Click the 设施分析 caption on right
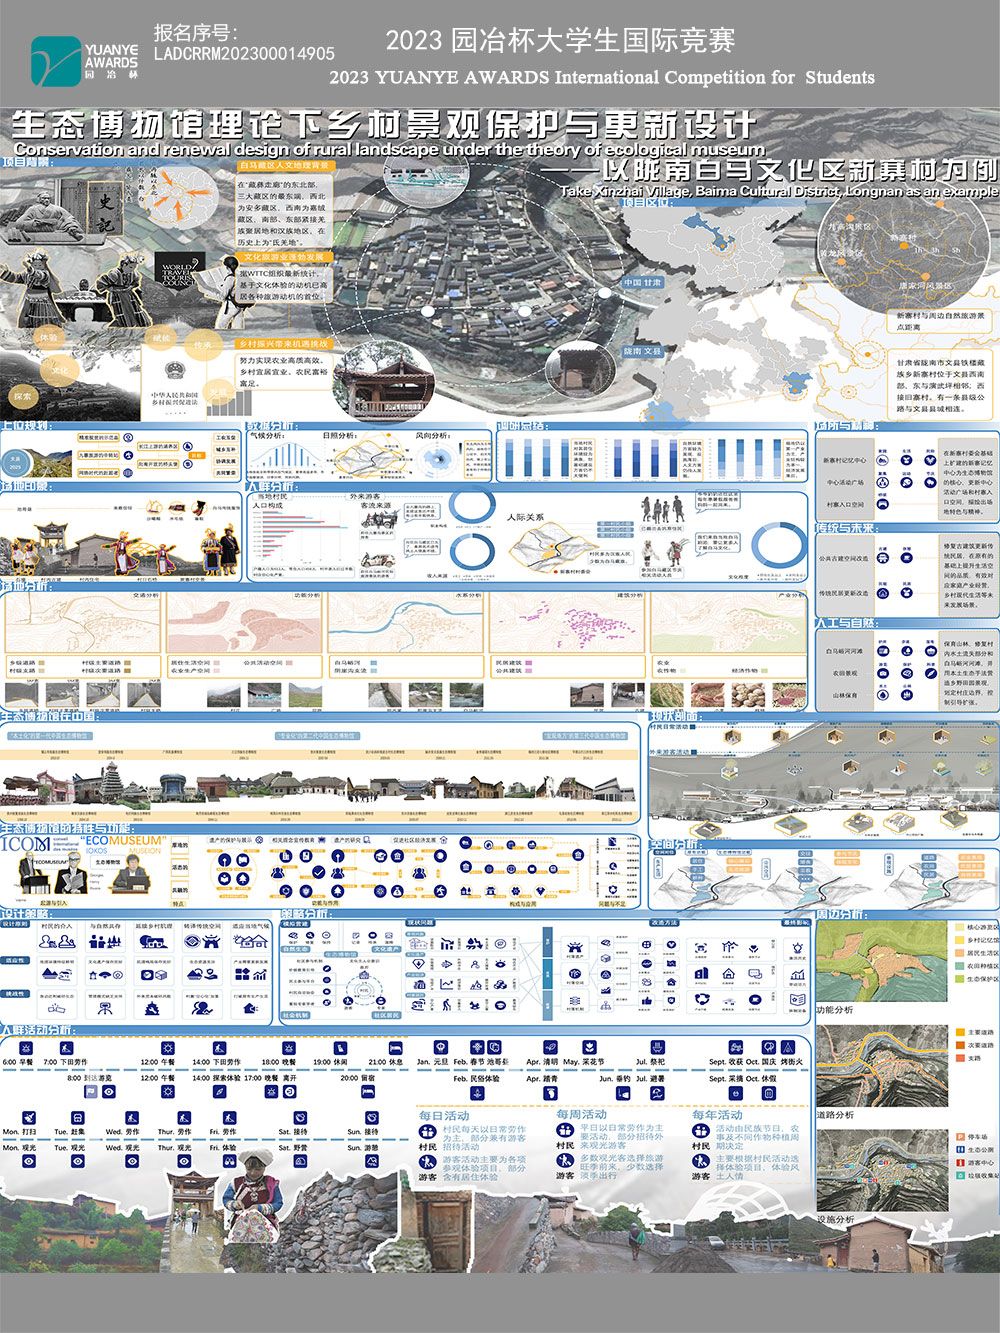 (x=836, y=1220)
